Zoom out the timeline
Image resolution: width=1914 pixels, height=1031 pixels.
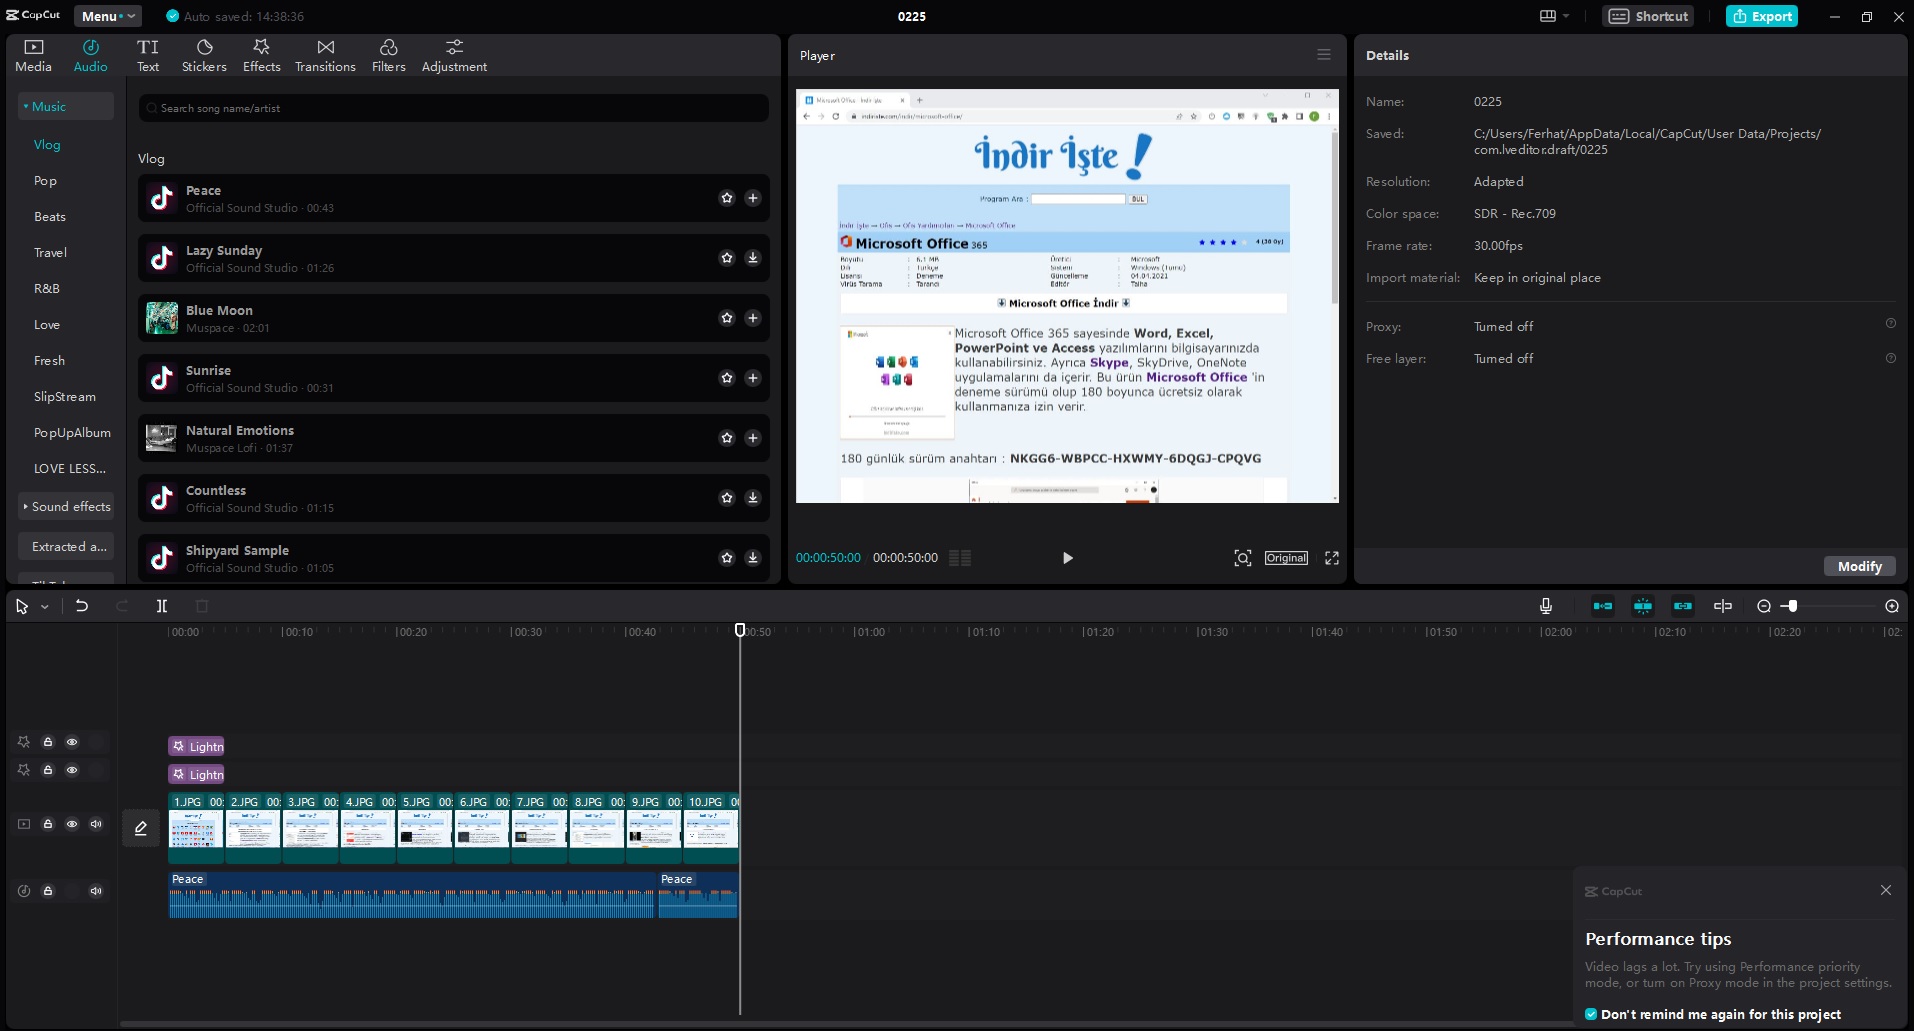tap(1764, 606)
